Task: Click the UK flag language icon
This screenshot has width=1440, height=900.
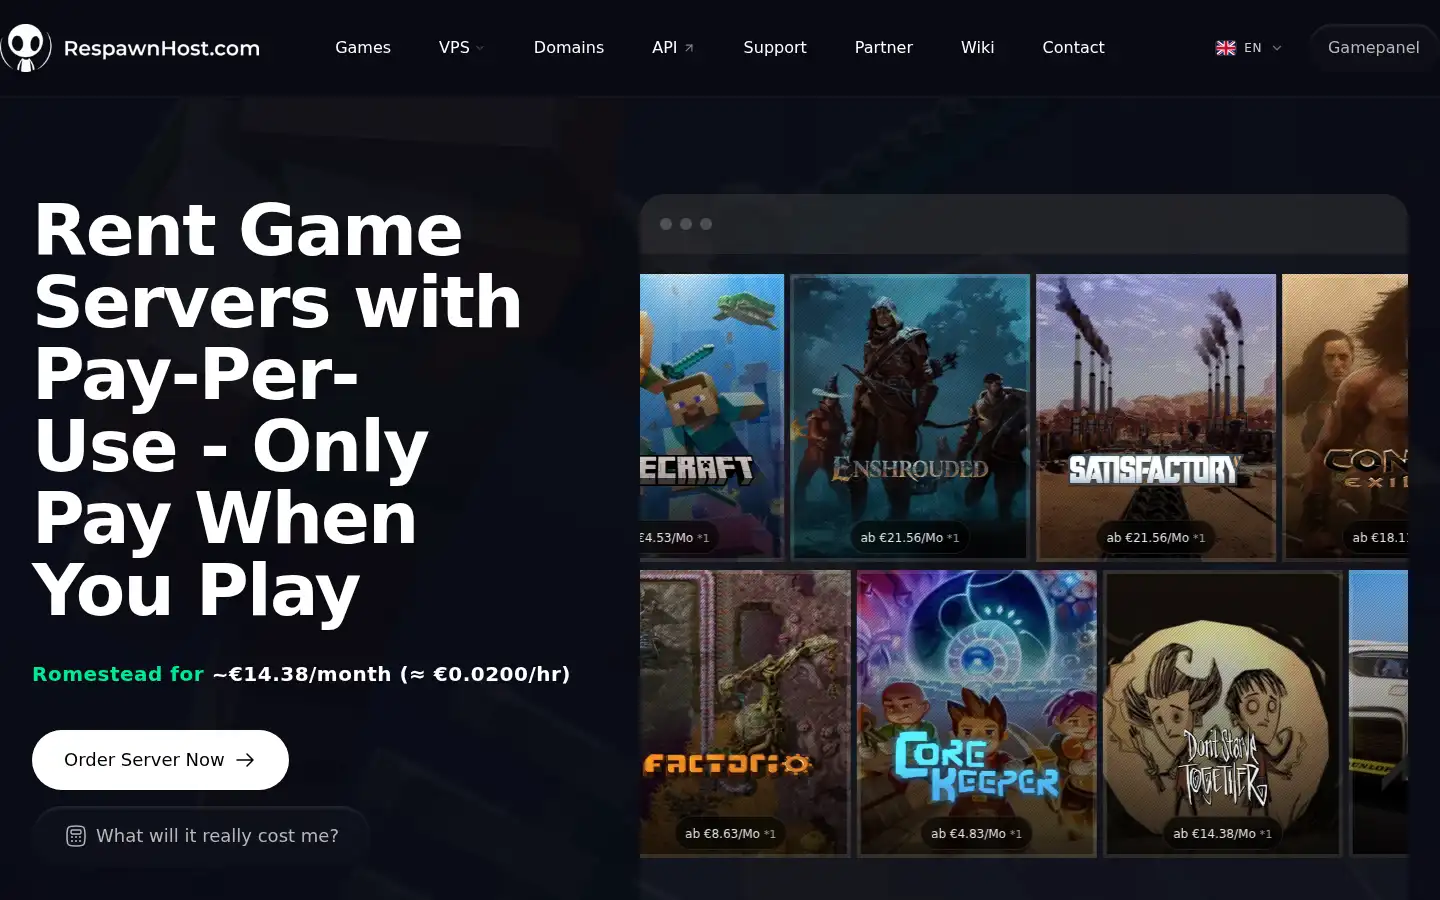Action: pos(1225,48)
